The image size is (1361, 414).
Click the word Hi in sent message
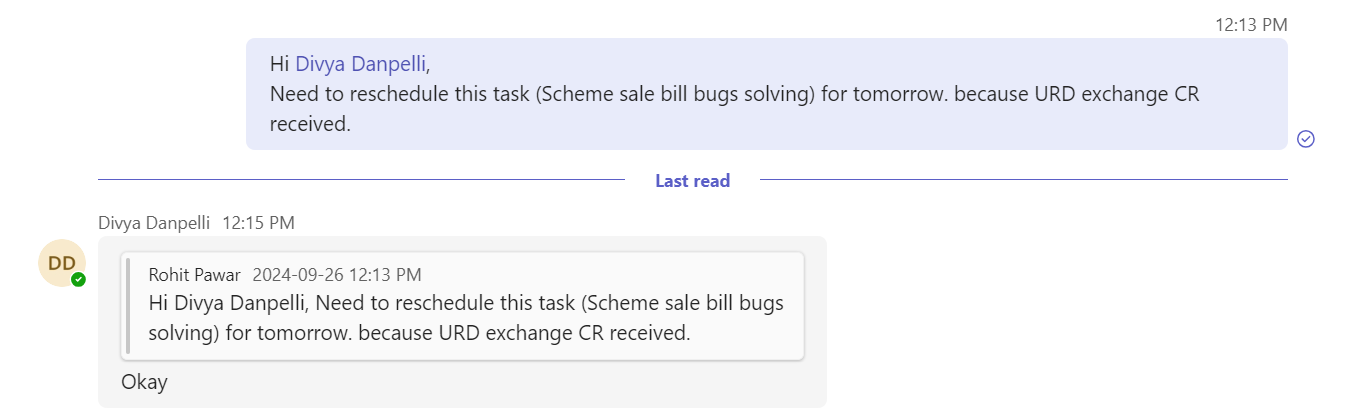tap(279, 64)
